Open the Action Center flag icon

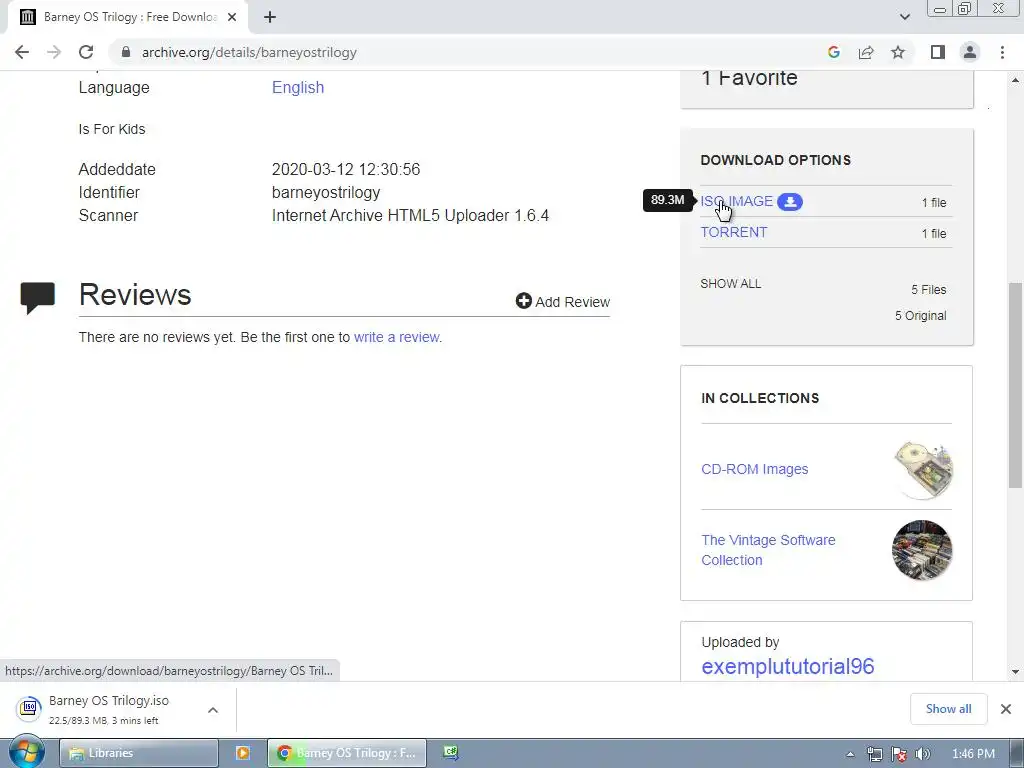899,754
